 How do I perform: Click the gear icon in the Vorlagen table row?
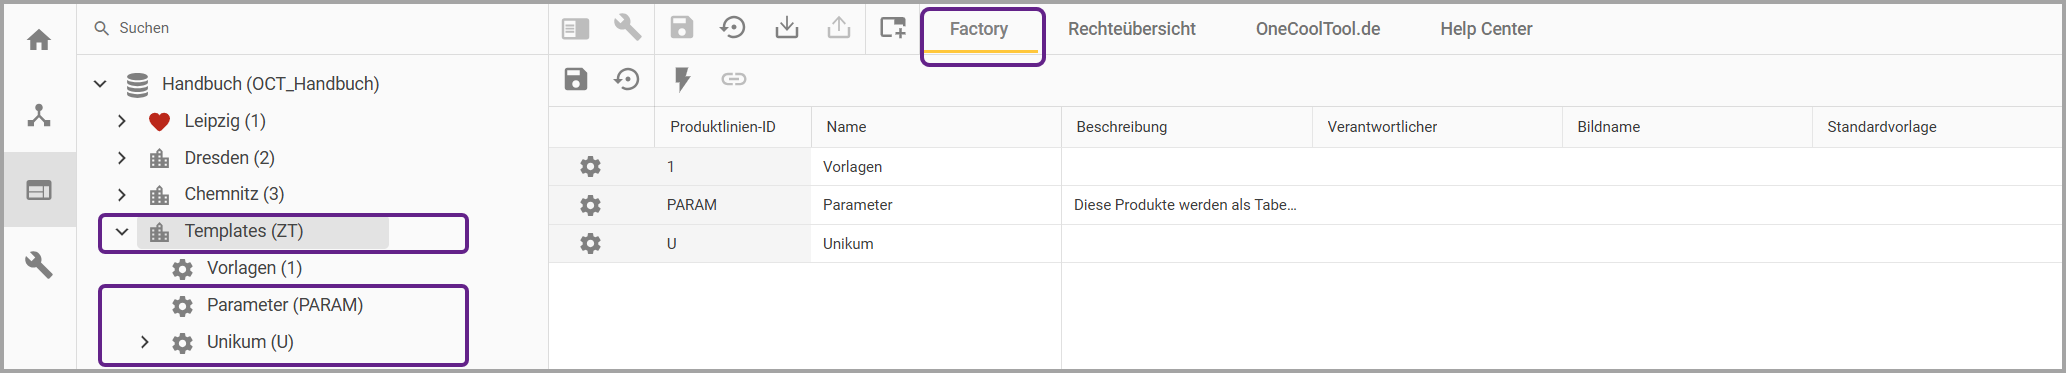(x=591, y=166)
